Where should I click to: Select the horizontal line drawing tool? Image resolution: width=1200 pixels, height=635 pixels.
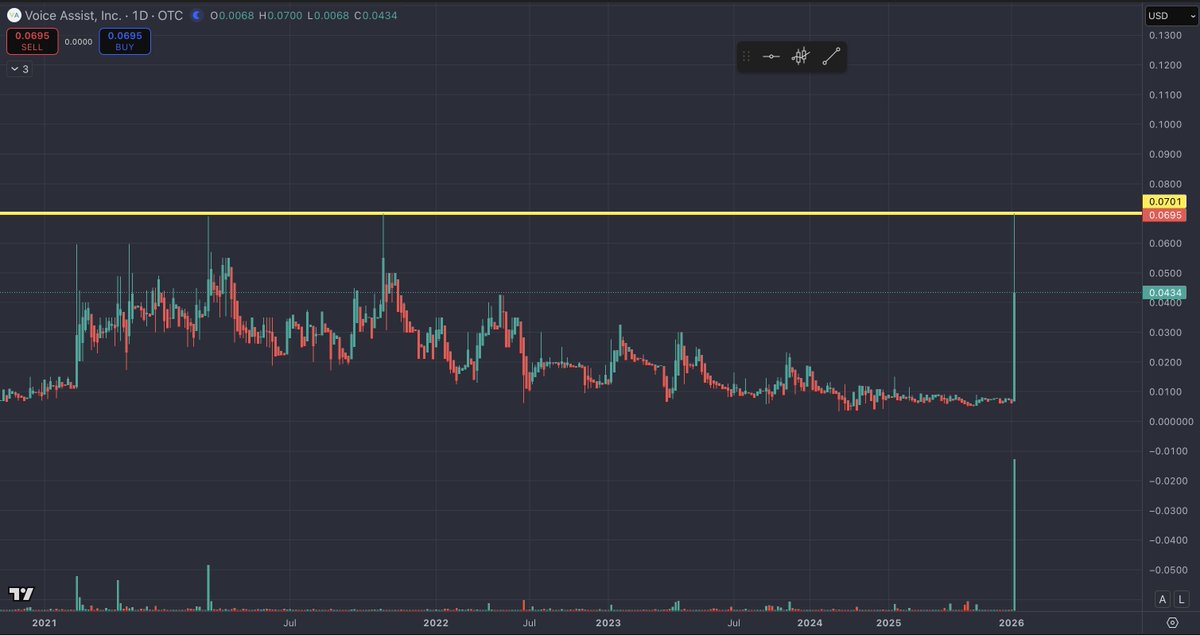pos(771,57)
